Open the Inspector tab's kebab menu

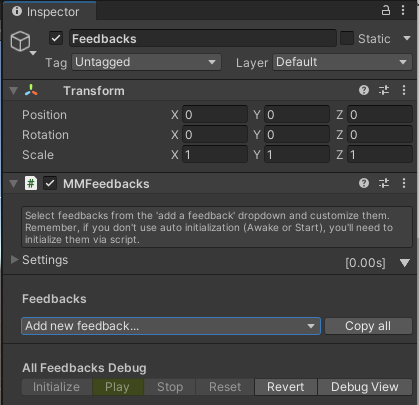pyautogui.click(x=403, y=10)
